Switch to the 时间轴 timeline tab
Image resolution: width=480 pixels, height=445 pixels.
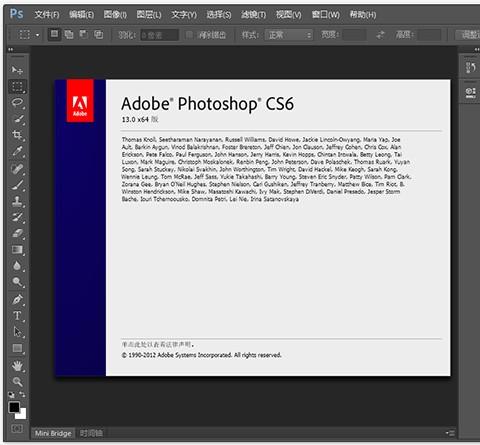[91, 433]
